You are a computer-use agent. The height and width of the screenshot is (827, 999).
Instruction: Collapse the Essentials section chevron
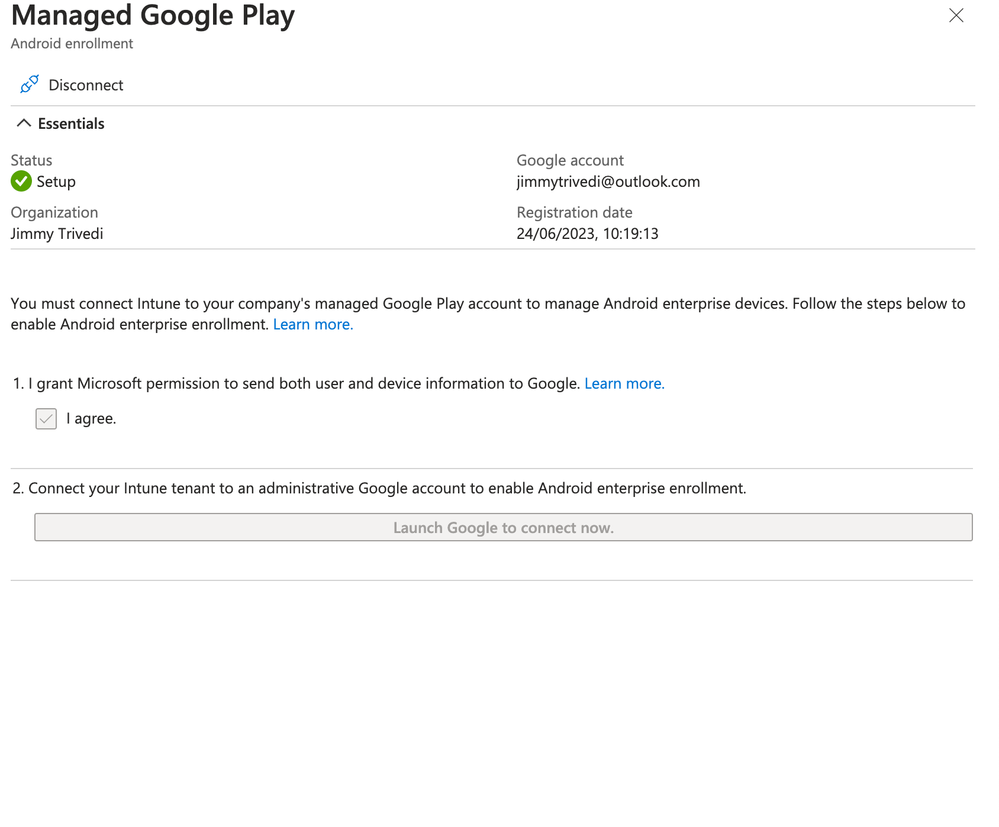point(24,124)
